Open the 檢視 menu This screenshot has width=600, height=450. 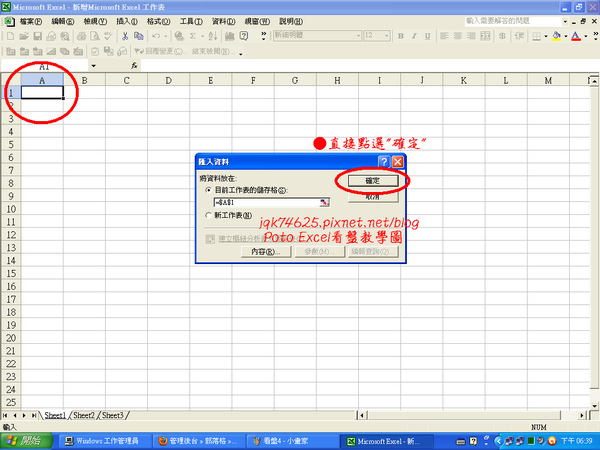pos(95,21)
